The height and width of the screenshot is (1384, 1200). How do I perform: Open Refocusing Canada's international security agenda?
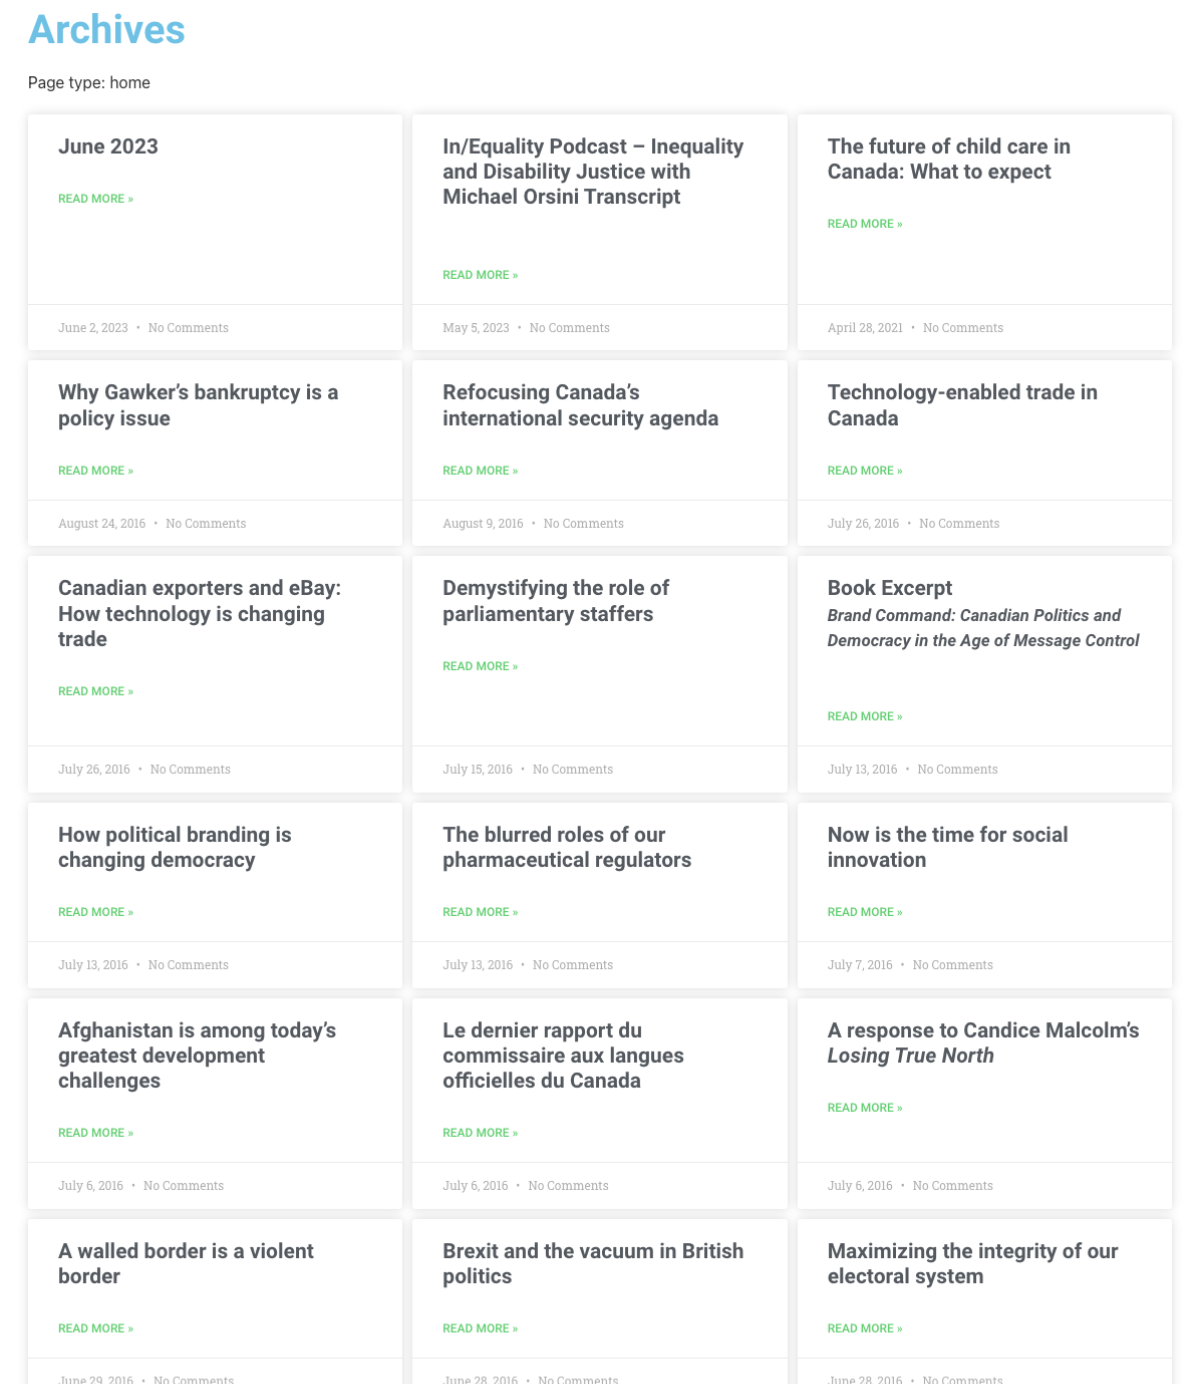(x=580, y=405)
